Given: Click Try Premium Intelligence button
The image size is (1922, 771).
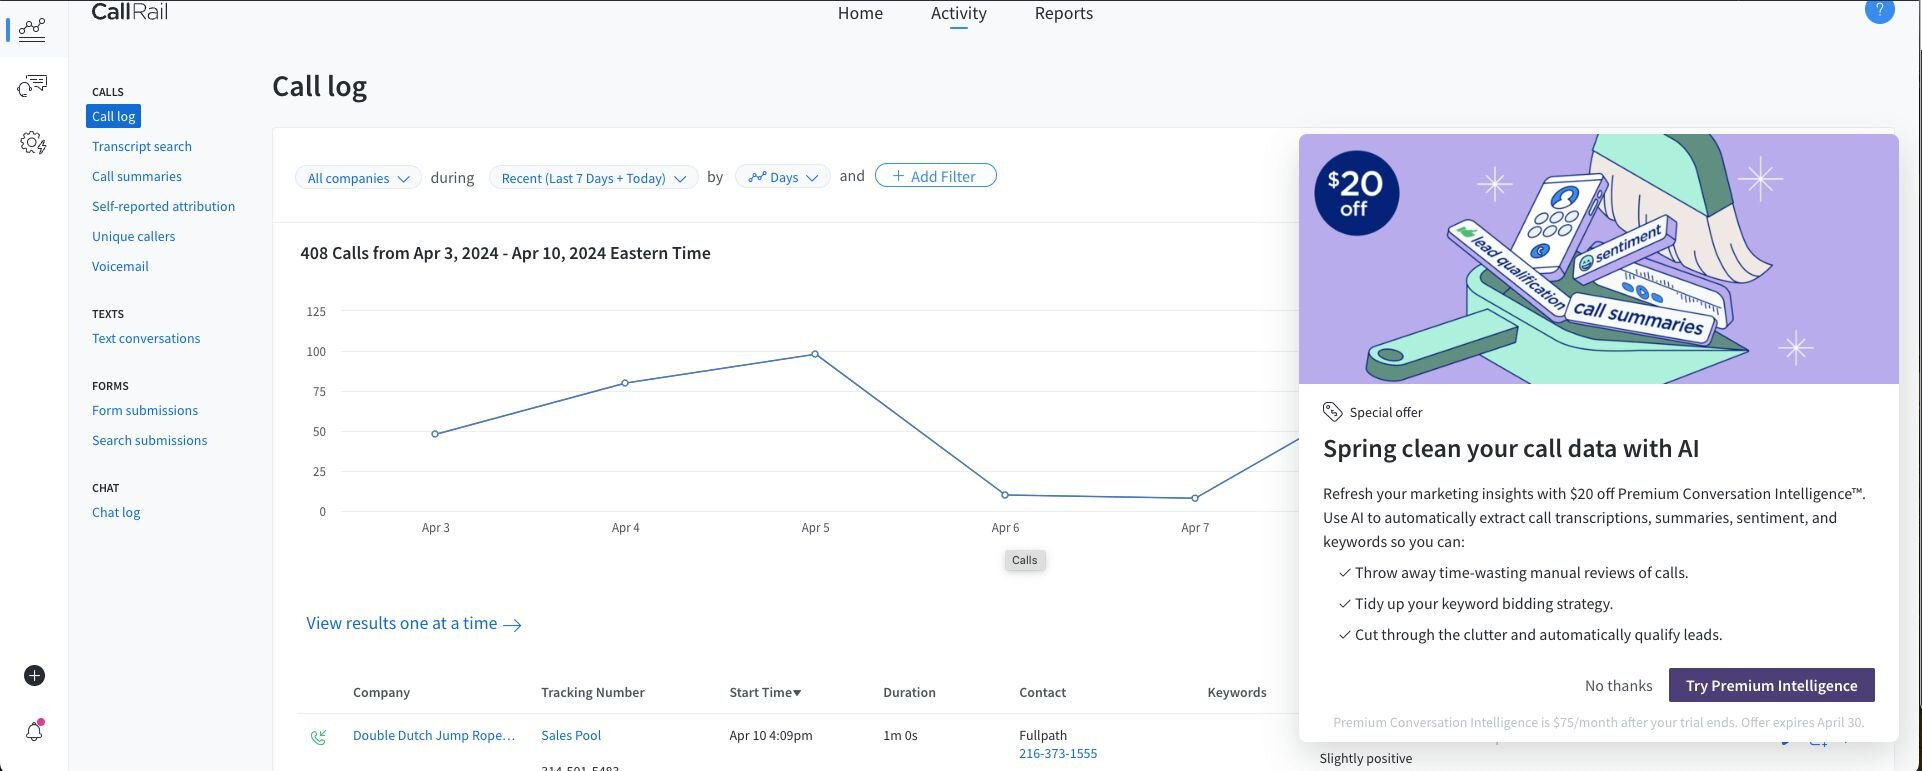Looking at the screenshot, I should [x=1771, y=685].
